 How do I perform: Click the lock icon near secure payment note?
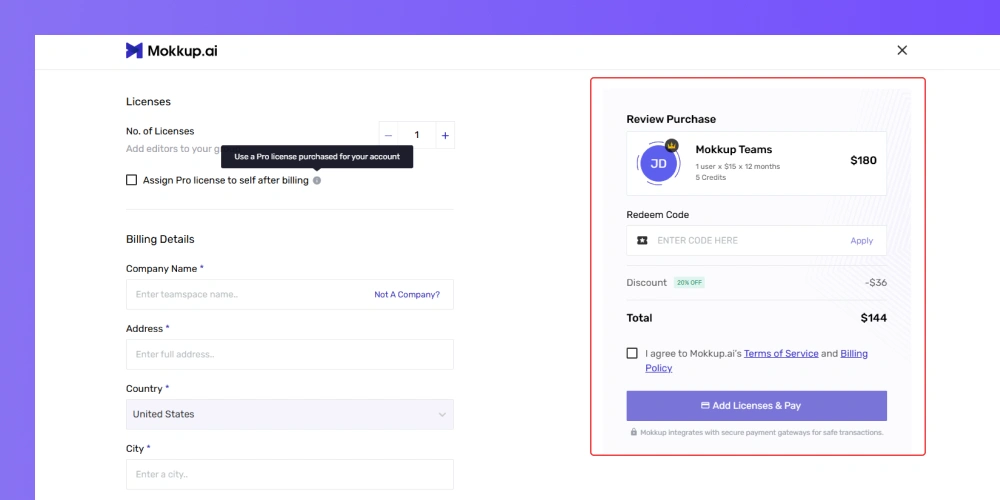point(634,432)
